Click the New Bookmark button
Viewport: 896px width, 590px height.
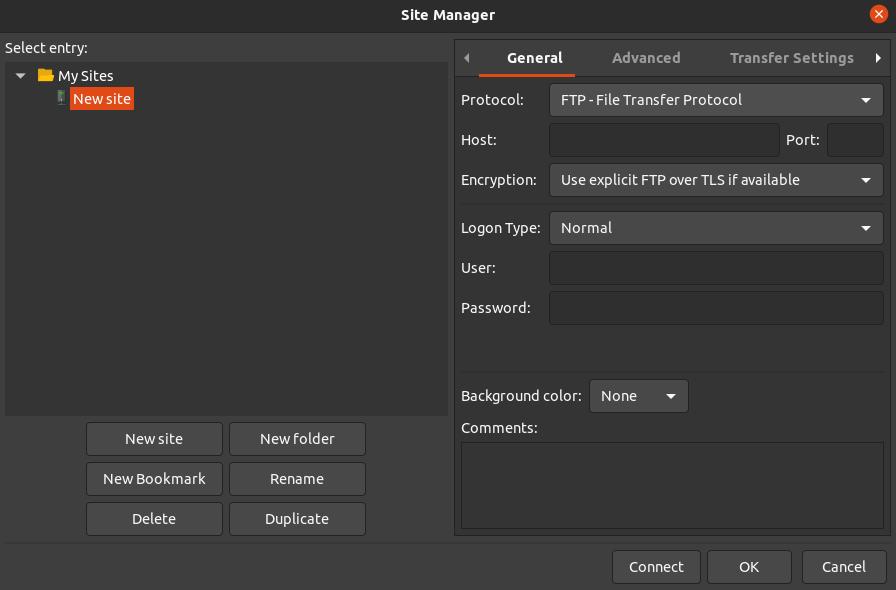[x=154, y=479]
